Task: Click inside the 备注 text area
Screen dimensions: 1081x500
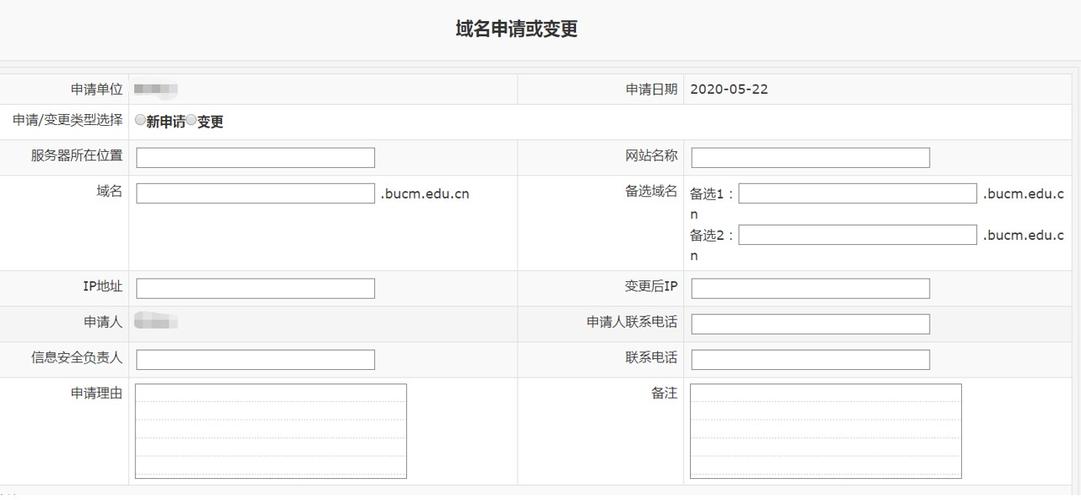Action: 826,431
